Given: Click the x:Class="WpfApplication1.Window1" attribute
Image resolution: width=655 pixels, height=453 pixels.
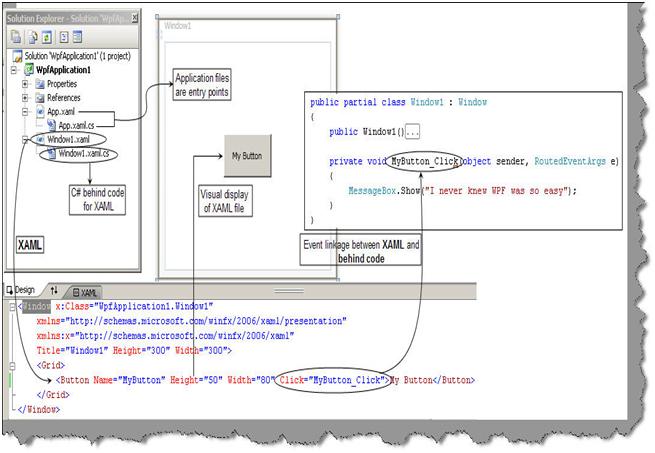Looking at the screenshot, I should click(x=135, y=307).
